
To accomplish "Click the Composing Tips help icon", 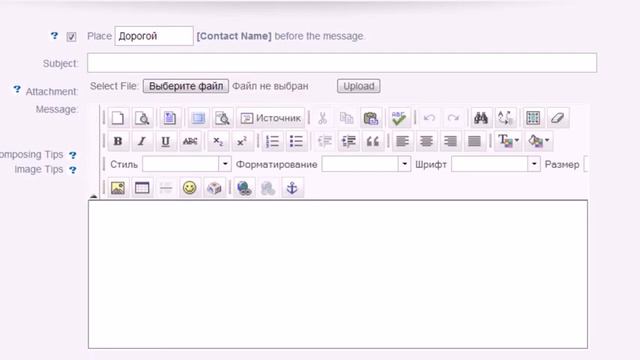I will click(73, 155).
